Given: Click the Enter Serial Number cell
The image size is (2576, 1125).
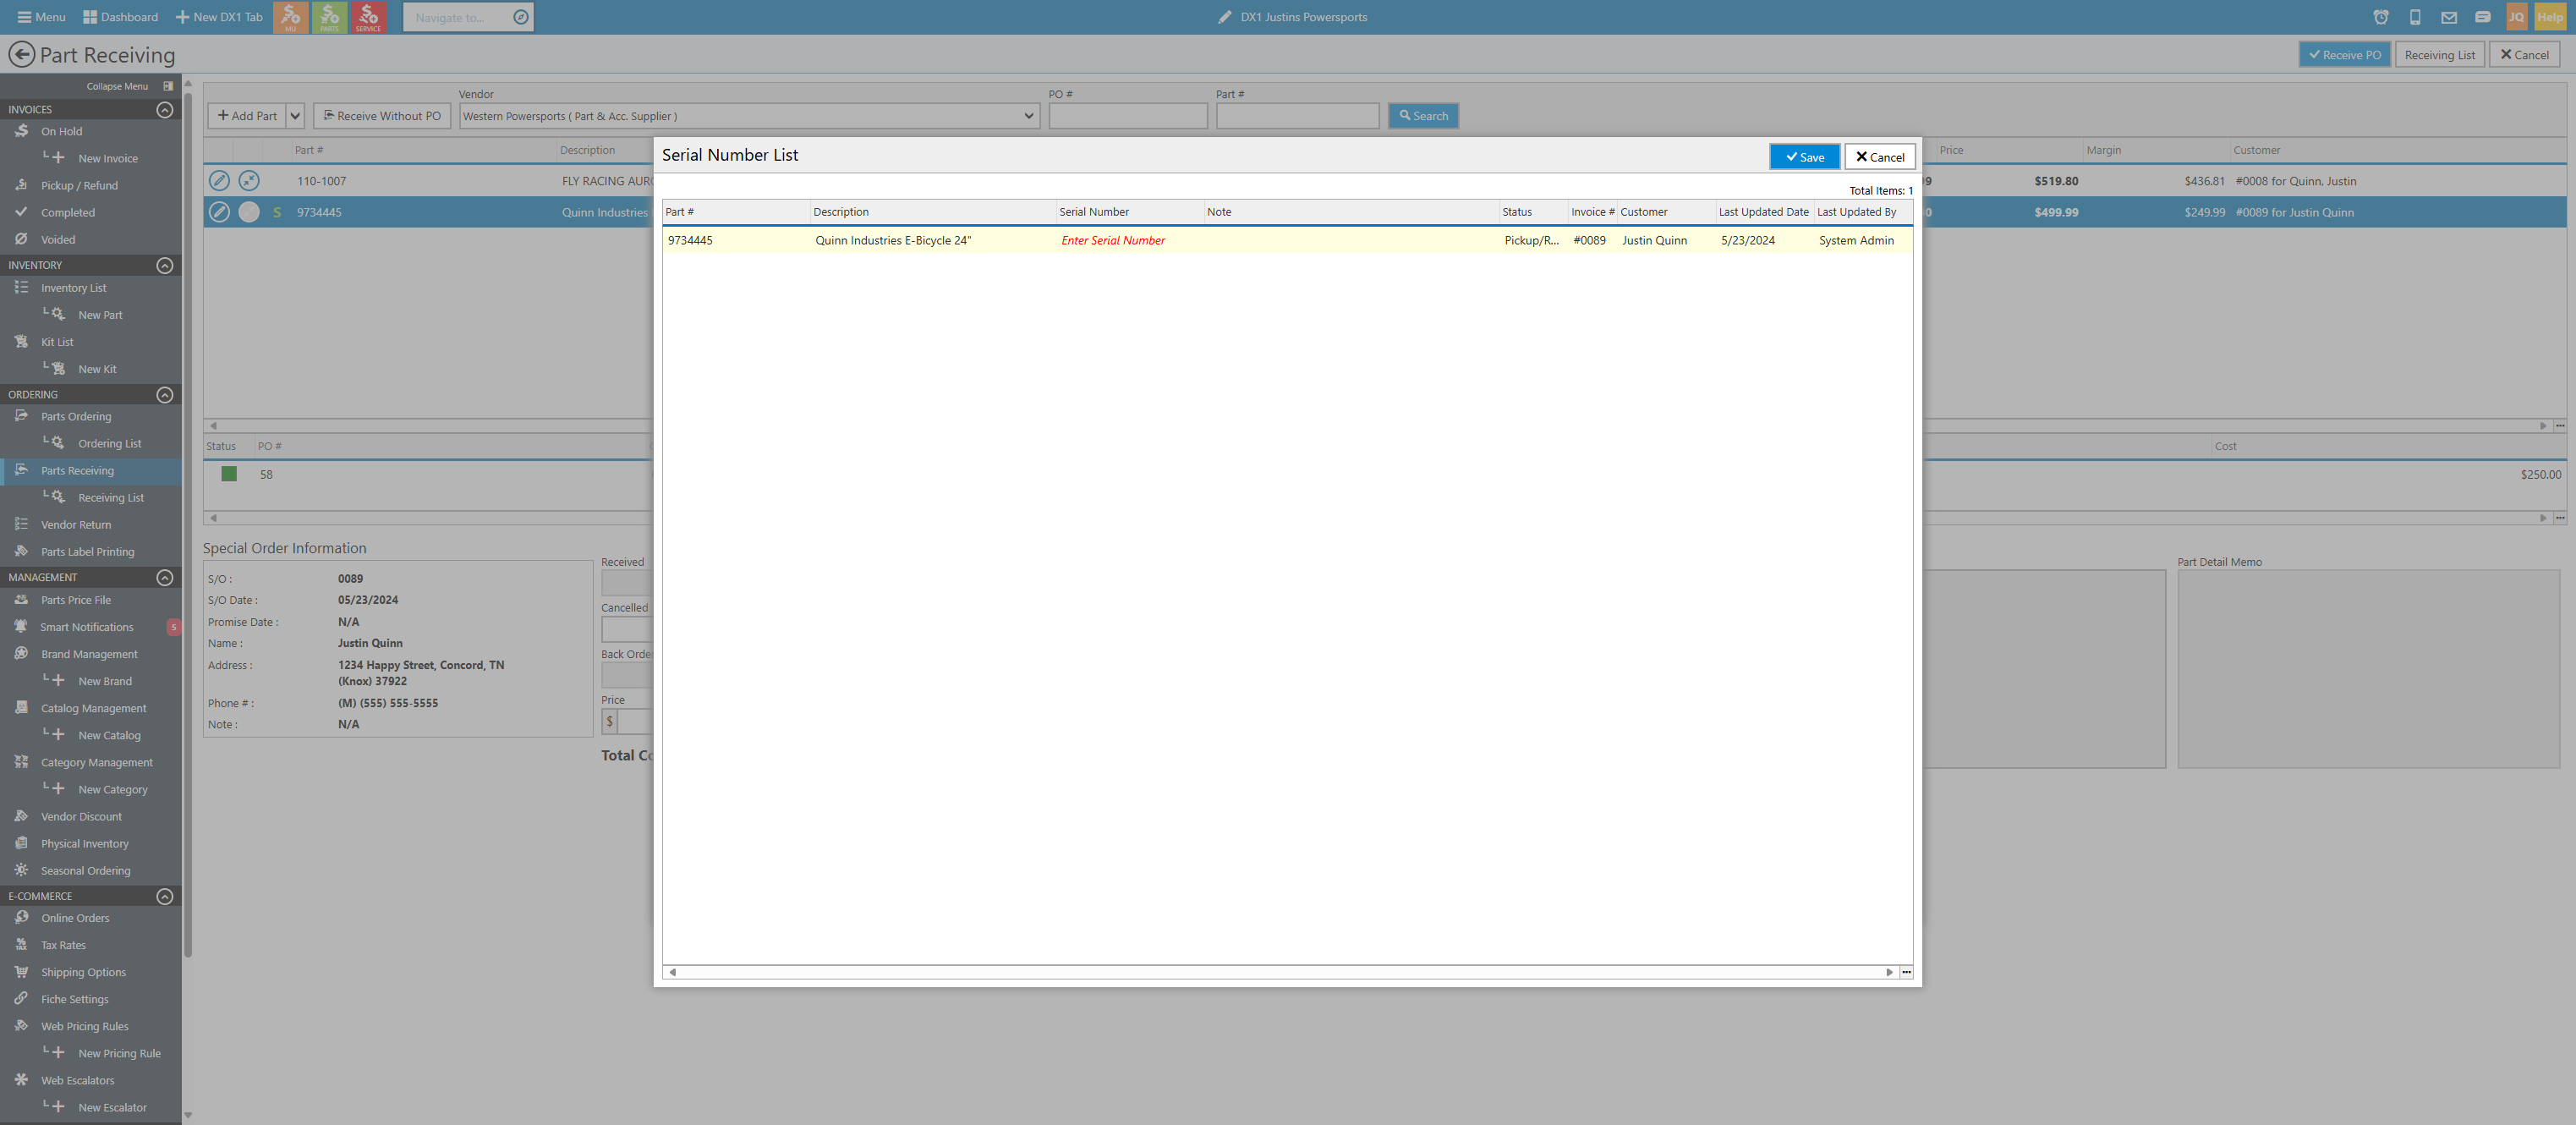Looking at the screenshot, I should coord(1130,241).
